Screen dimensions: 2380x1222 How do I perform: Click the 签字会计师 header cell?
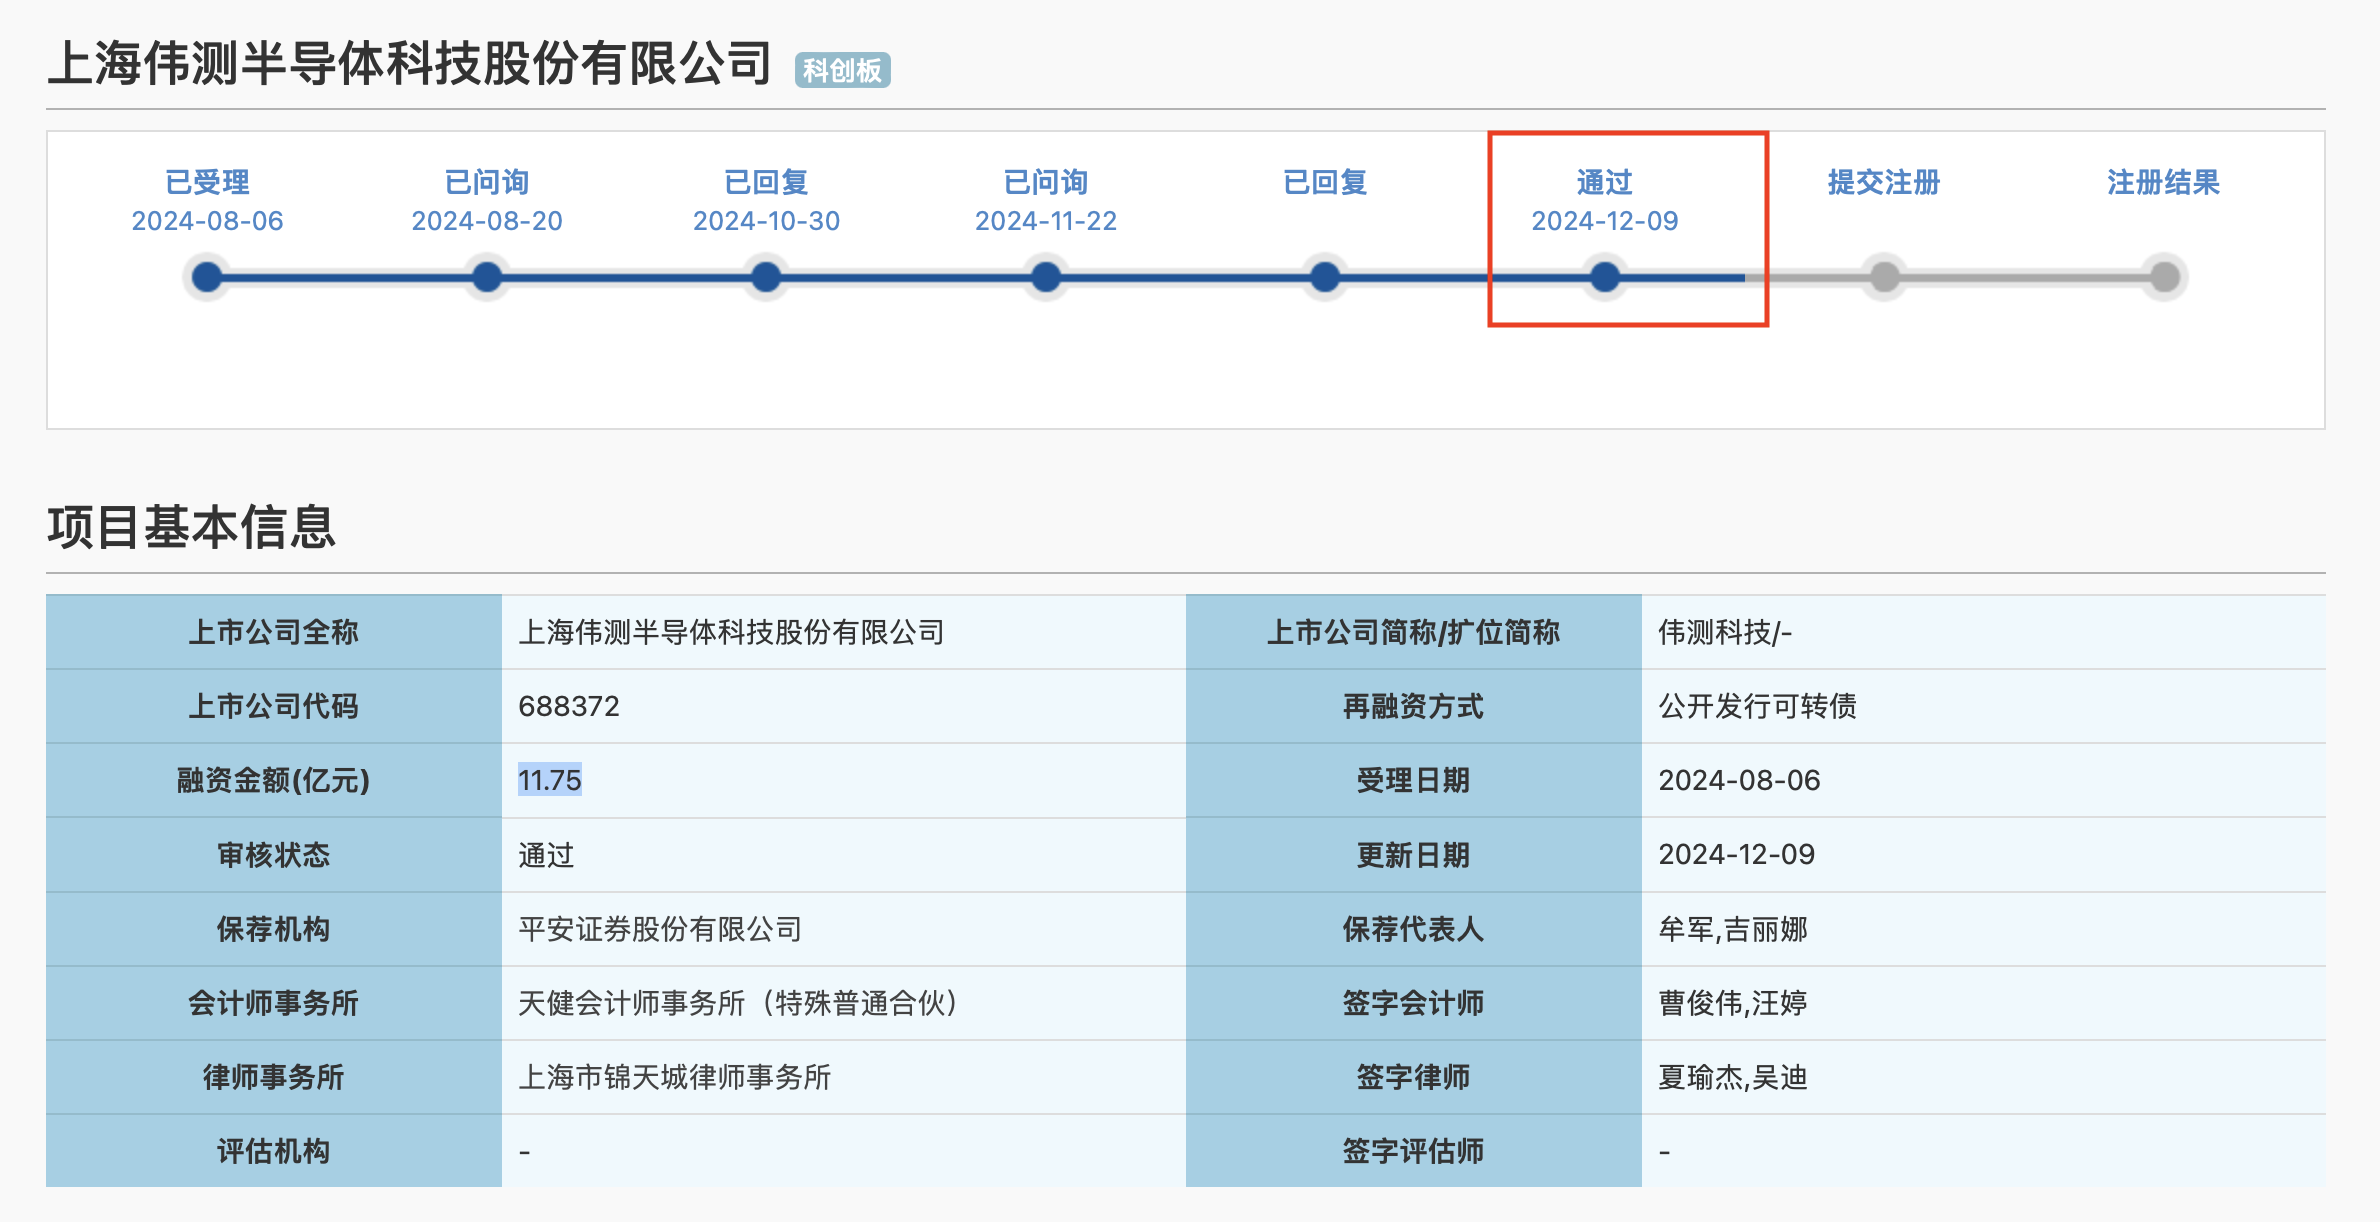click(x=1413, y=1003)
